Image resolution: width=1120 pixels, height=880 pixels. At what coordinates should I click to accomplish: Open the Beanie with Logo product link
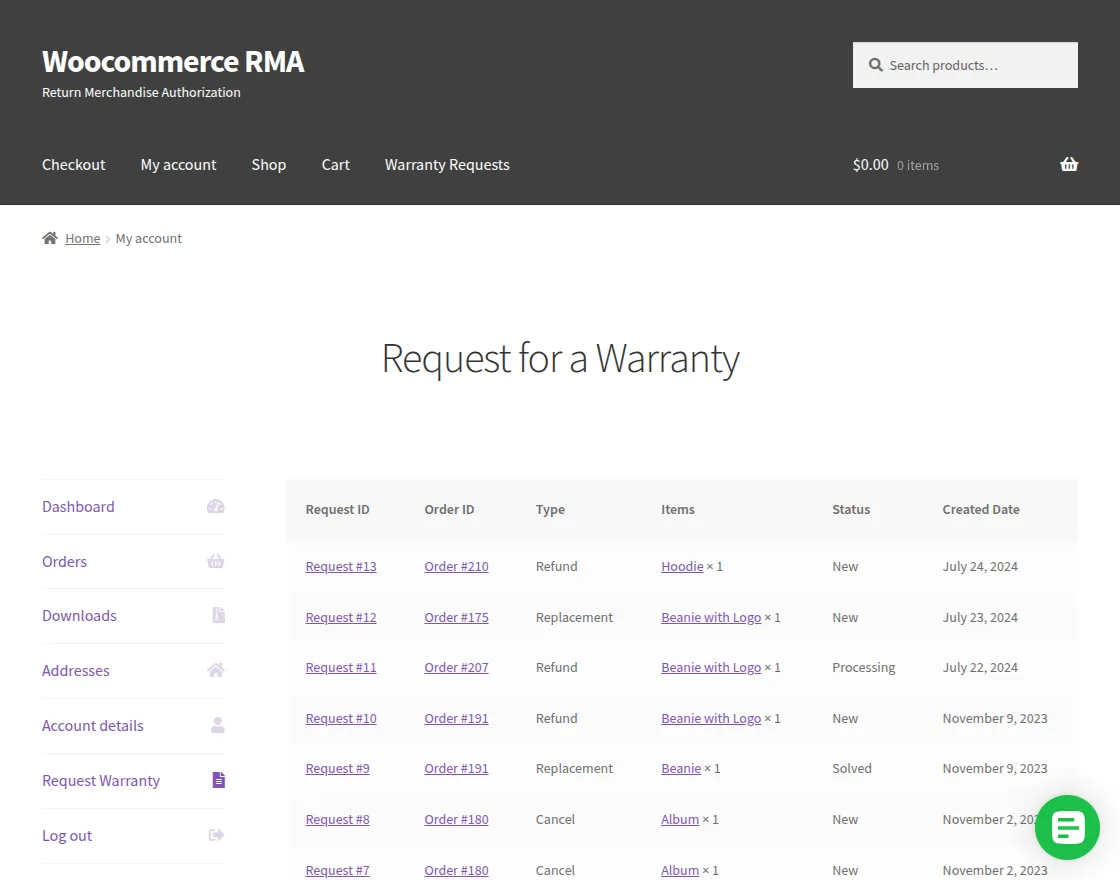tap(710, 617)
